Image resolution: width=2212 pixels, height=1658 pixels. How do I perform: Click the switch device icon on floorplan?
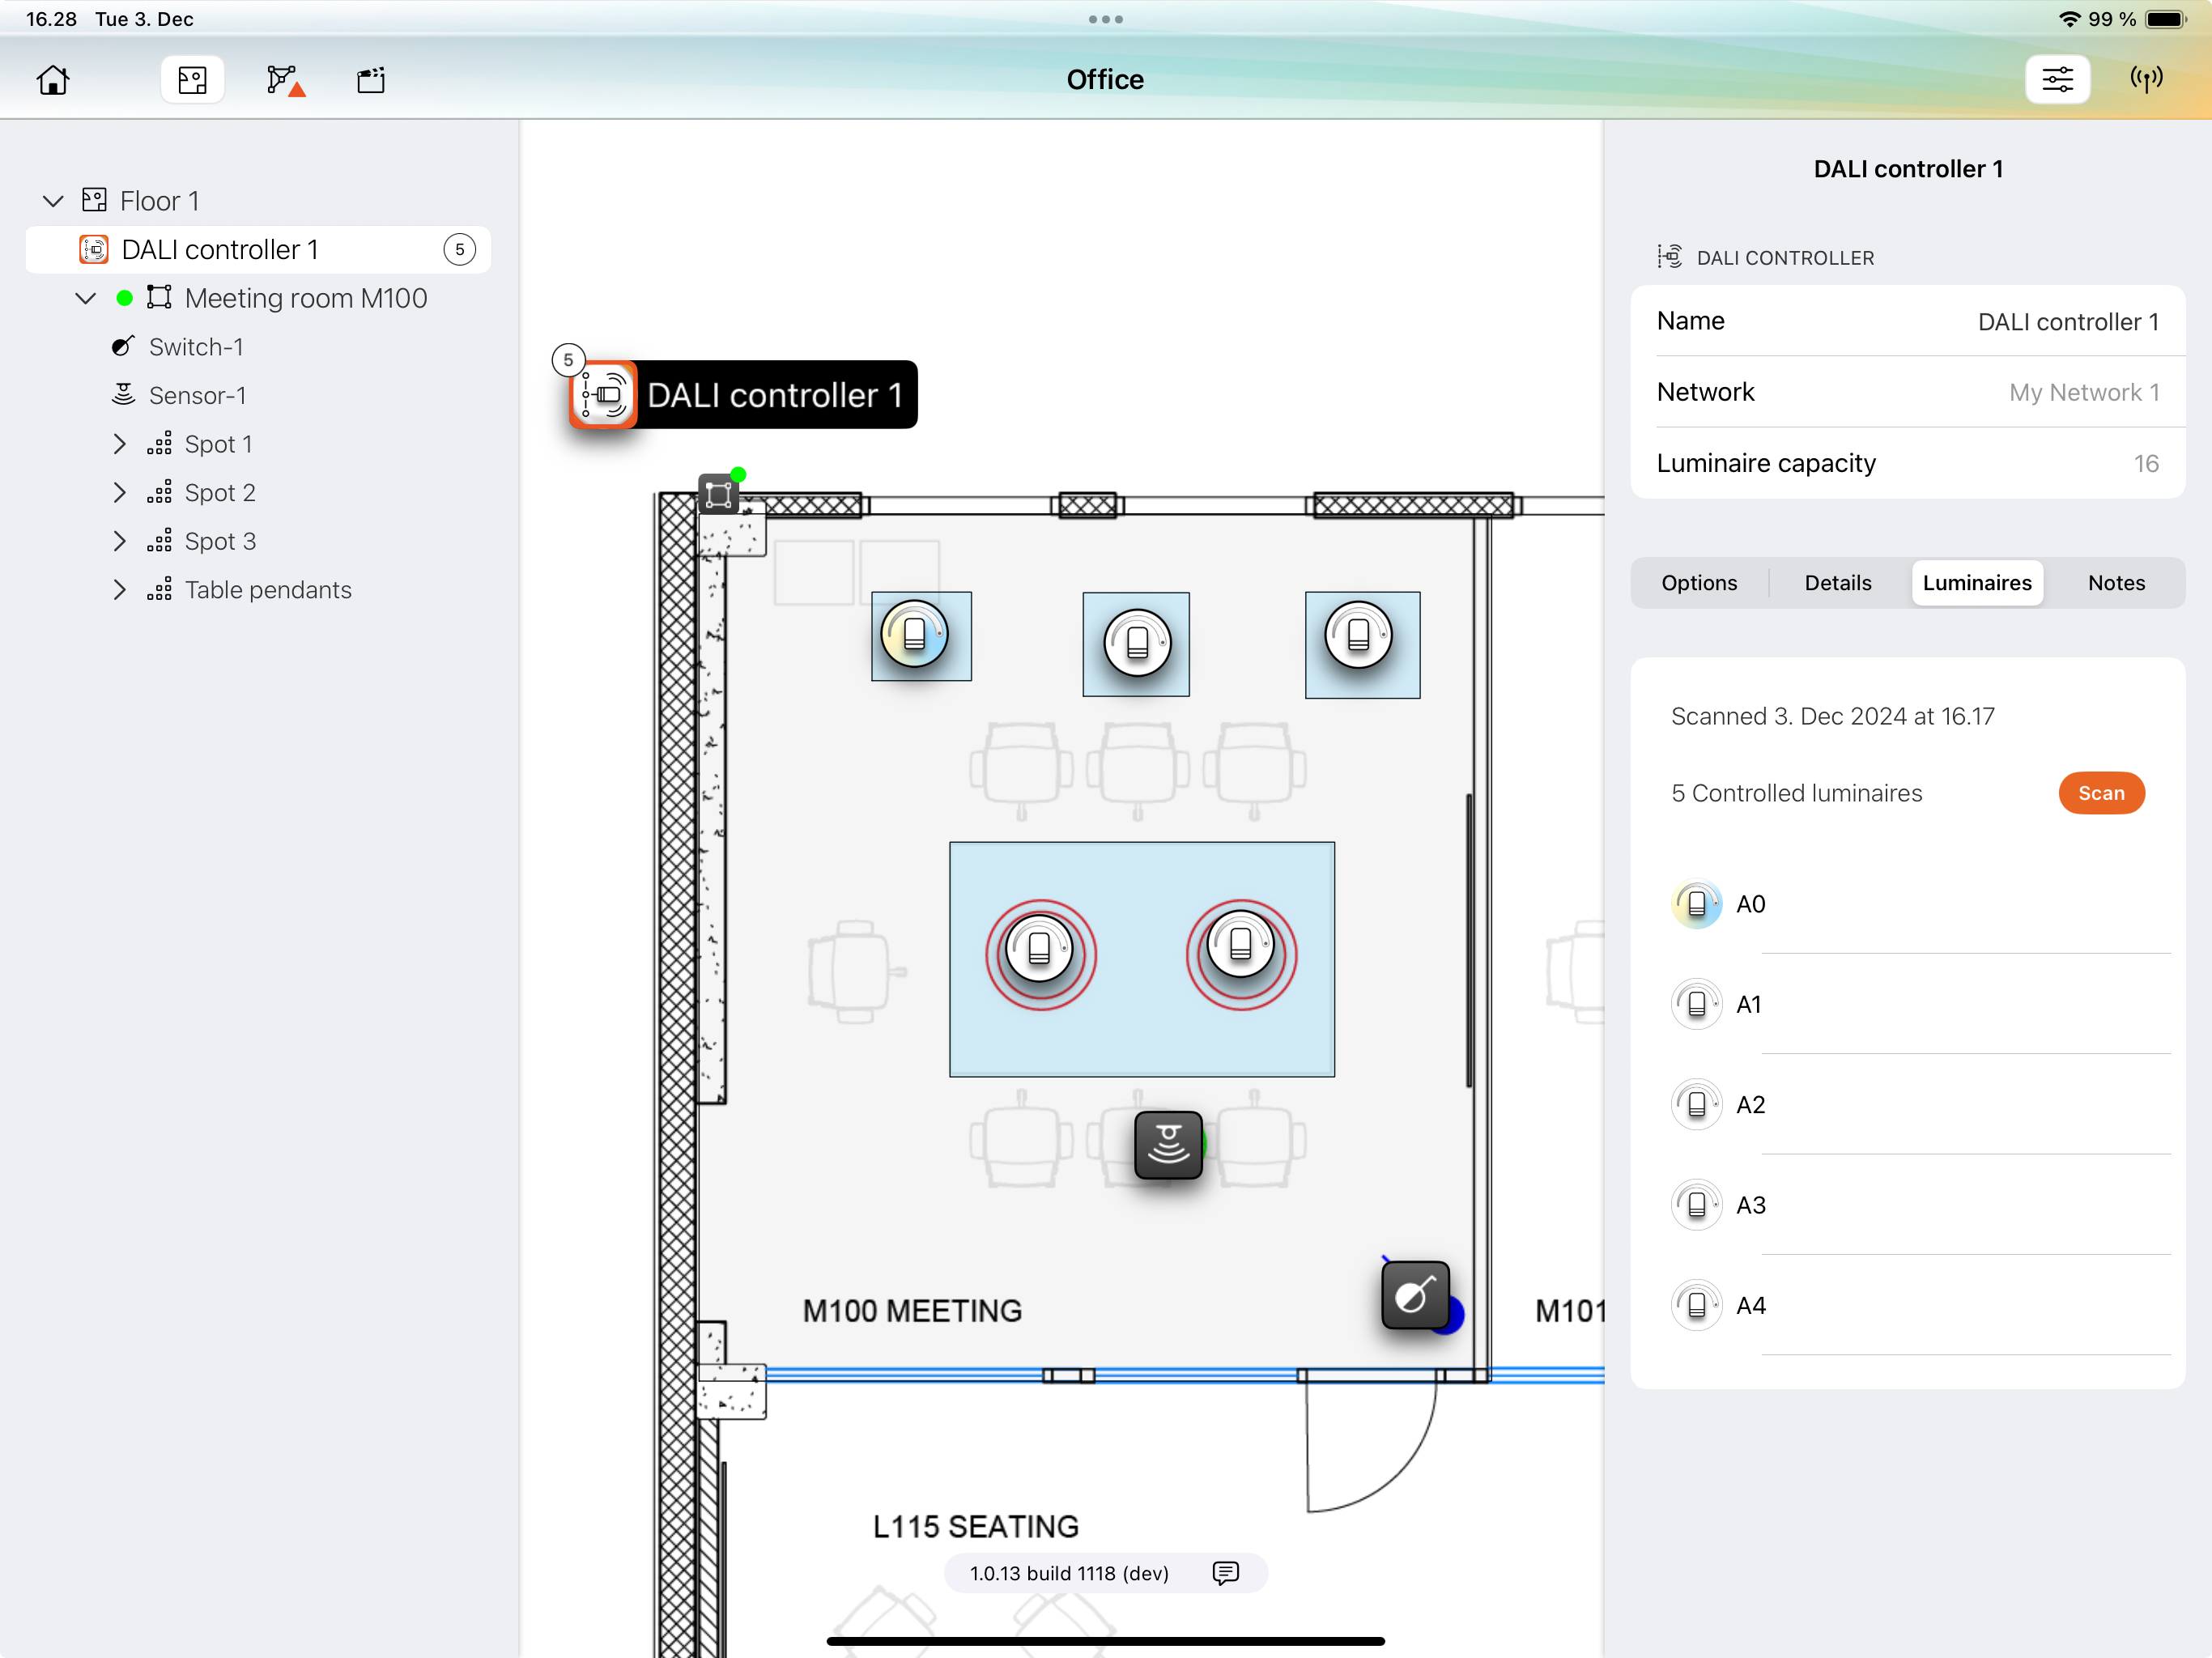(1414, 1295)
